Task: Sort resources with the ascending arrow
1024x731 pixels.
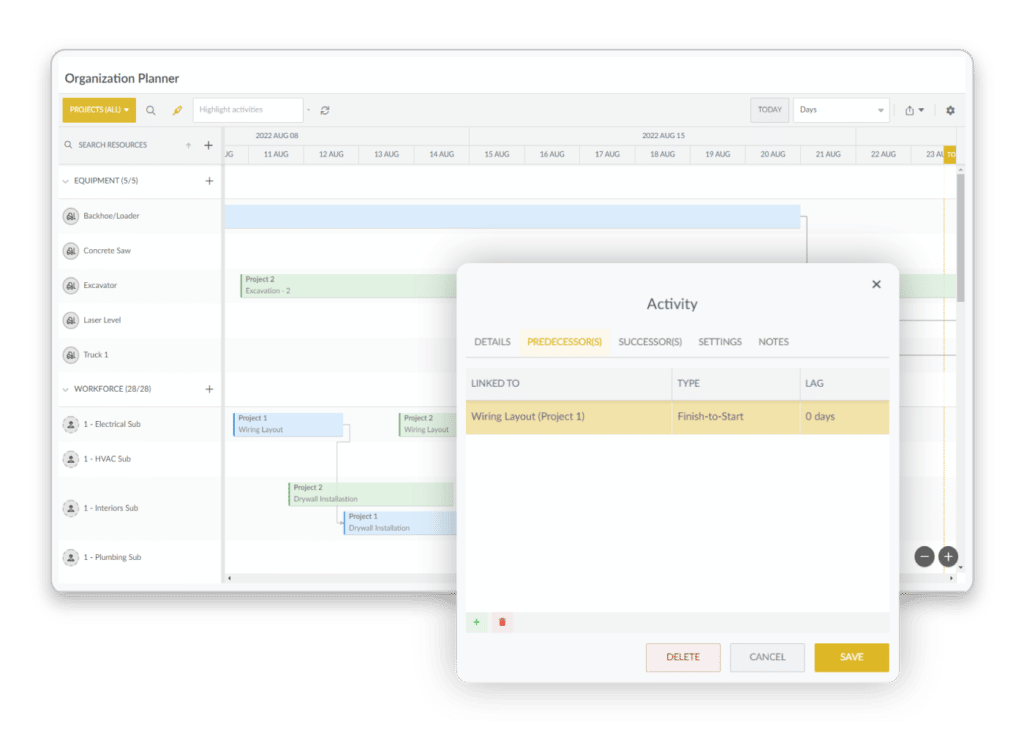Action: point(190,145)
